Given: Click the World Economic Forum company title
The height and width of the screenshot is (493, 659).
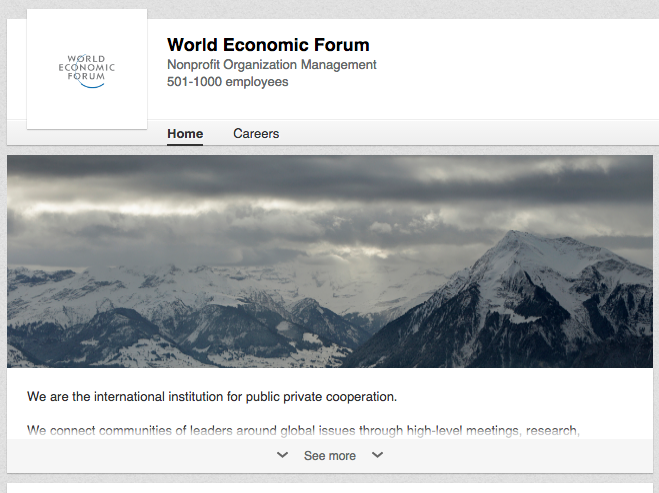Looking at the screenshot, I should pyautogui.click(x=268, y=45).
